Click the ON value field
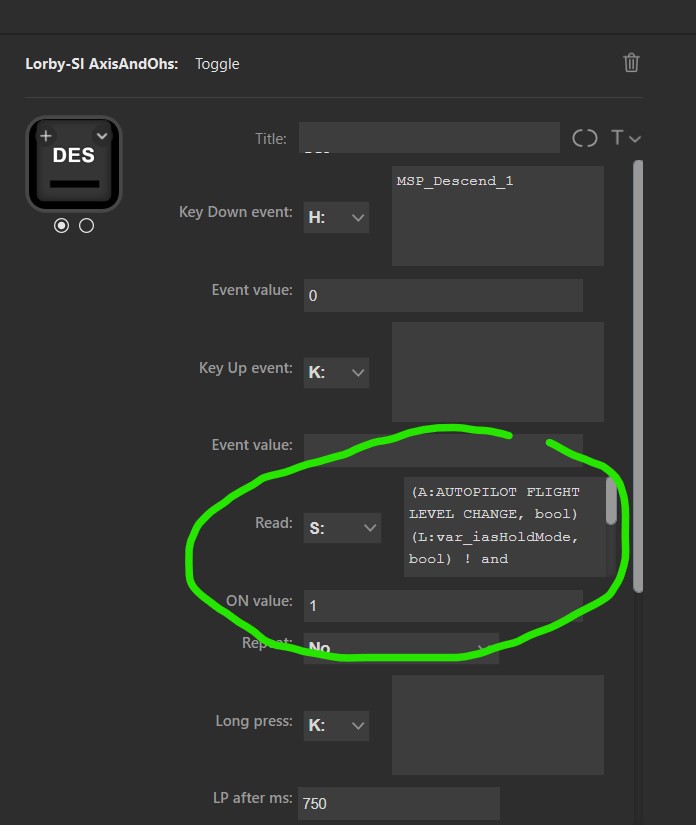The image size is (696, 825). tap(443, 606)
